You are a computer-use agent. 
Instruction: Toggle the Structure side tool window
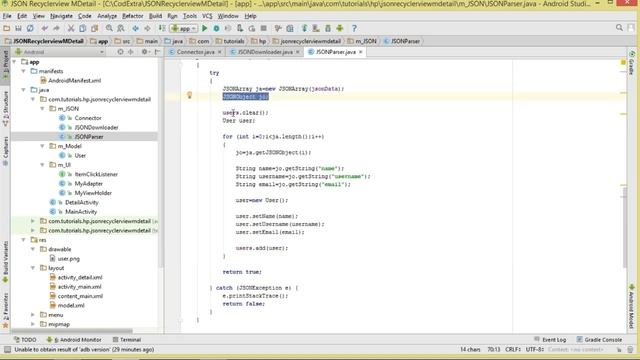point(5,108)
